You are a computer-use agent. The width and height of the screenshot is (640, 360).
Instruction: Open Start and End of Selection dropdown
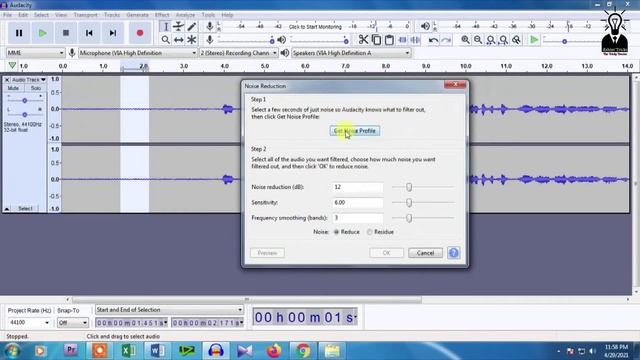(169, 310)
